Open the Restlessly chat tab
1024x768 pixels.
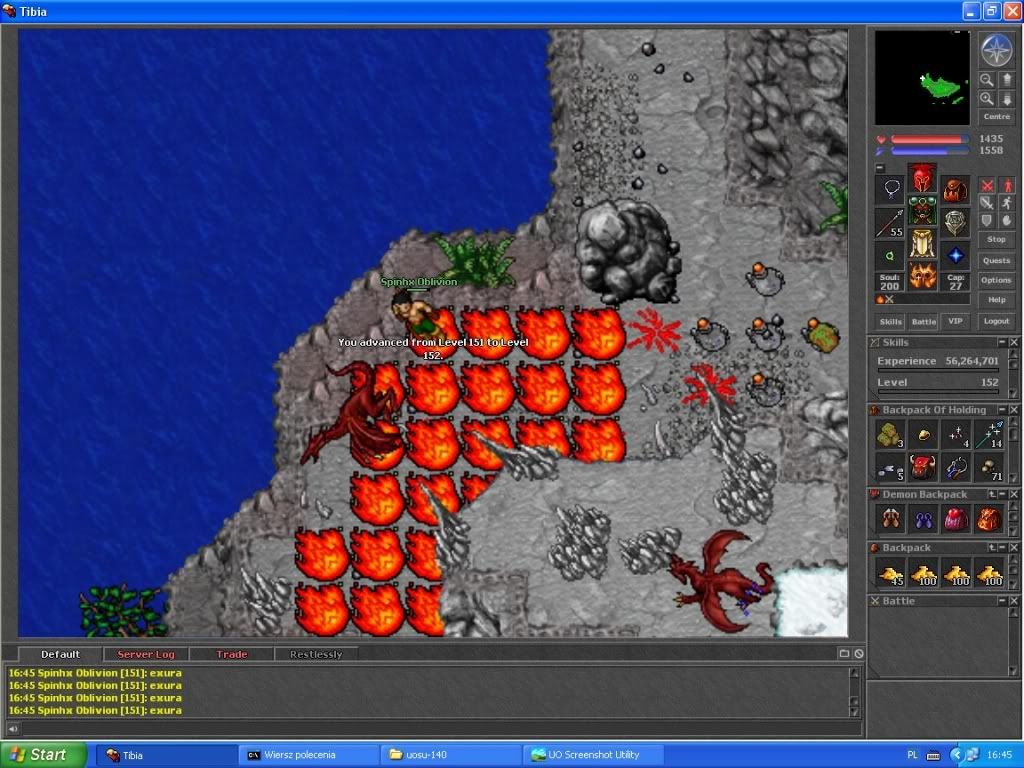(316, 654)
